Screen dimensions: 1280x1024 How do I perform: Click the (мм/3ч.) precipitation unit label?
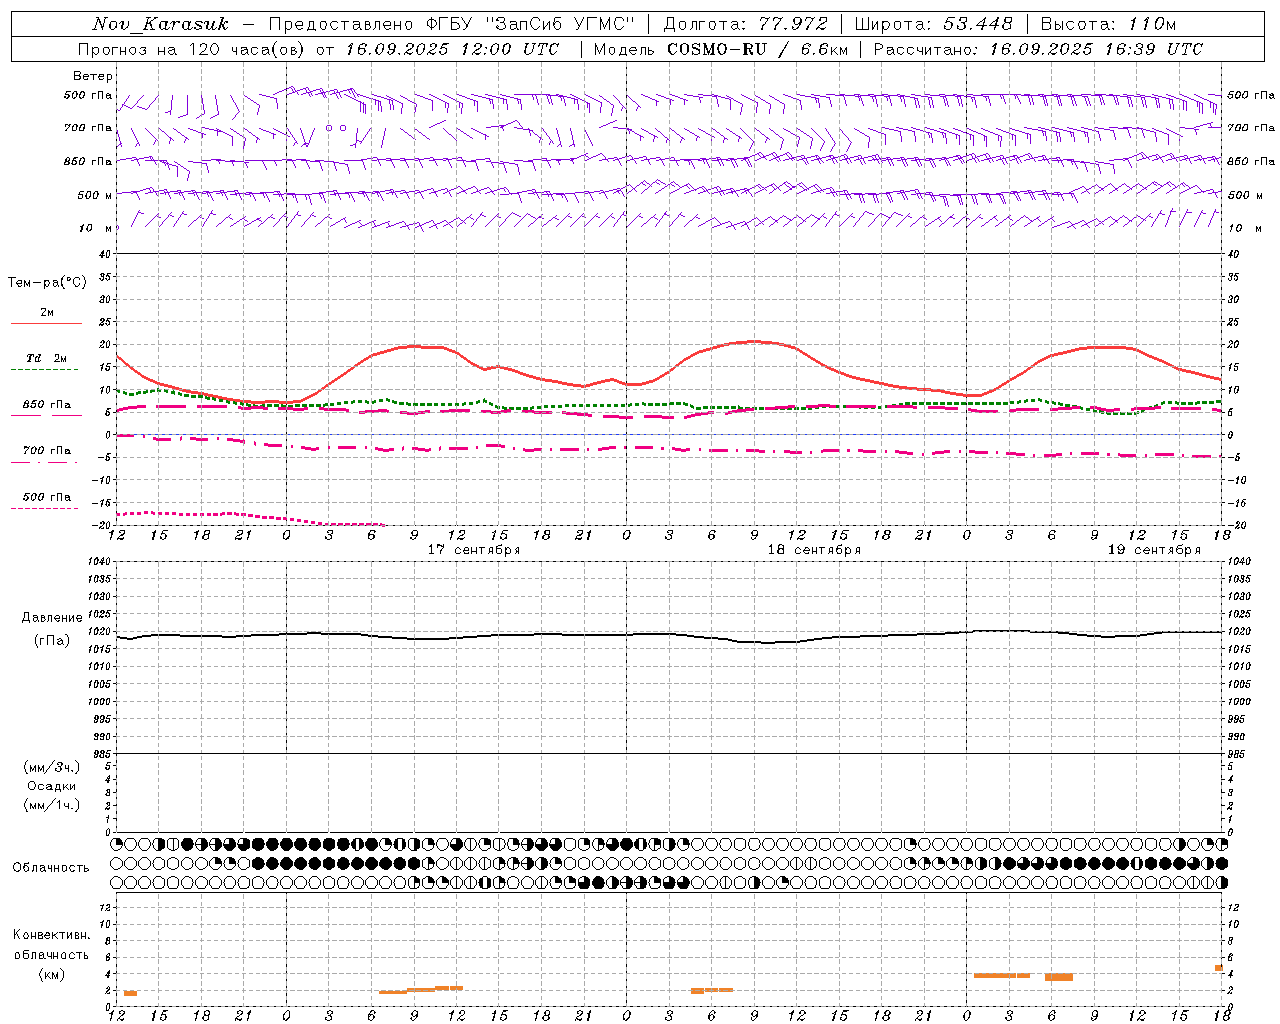pos(52,767)
